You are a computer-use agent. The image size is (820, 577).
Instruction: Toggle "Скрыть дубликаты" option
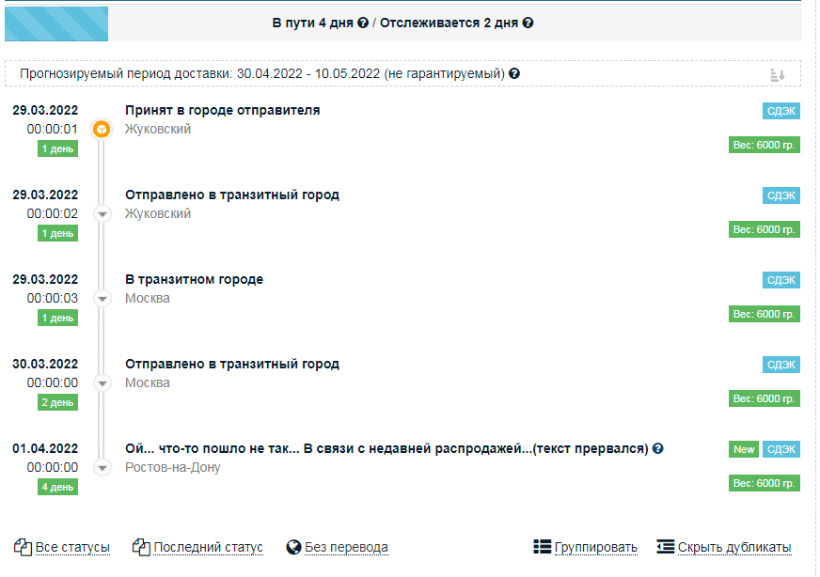tap(724, 547)
